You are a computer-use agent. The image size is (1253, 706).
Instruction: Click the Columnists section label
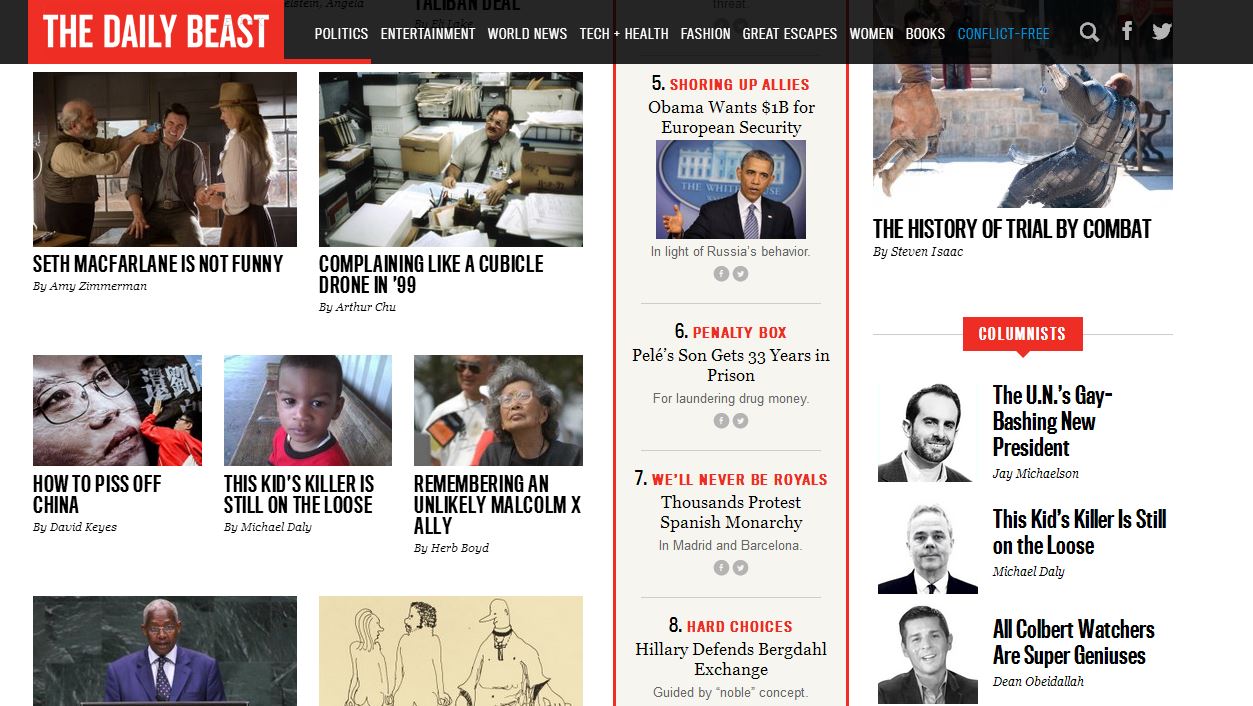click(1022, 334)
